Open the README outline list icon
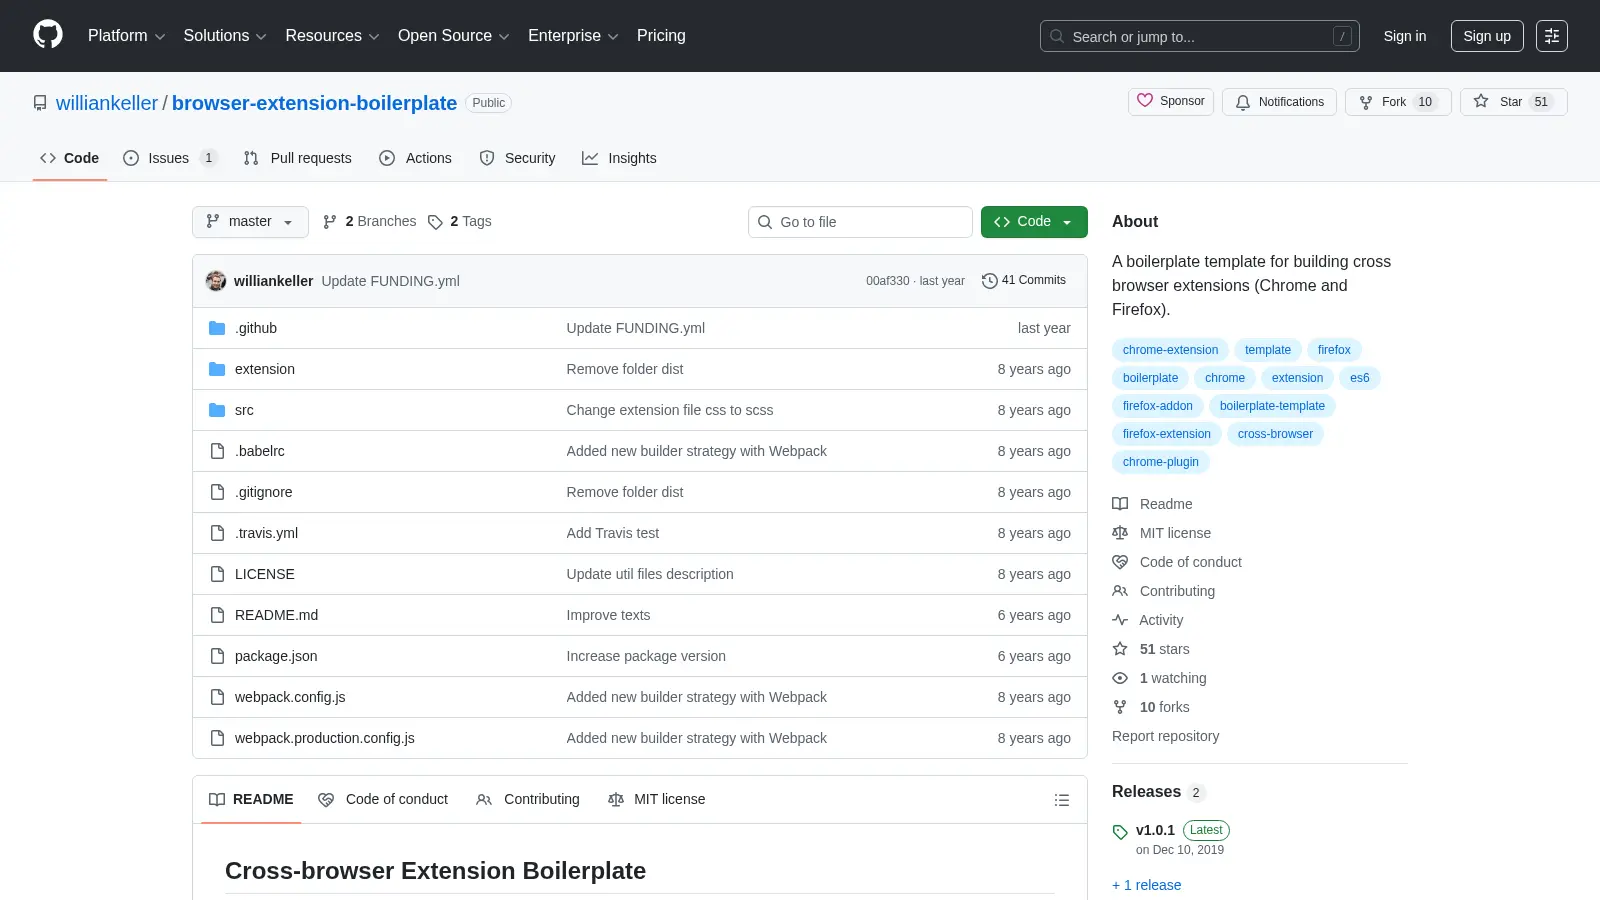Screen dimensions: 1600x900 (1062, 800)
